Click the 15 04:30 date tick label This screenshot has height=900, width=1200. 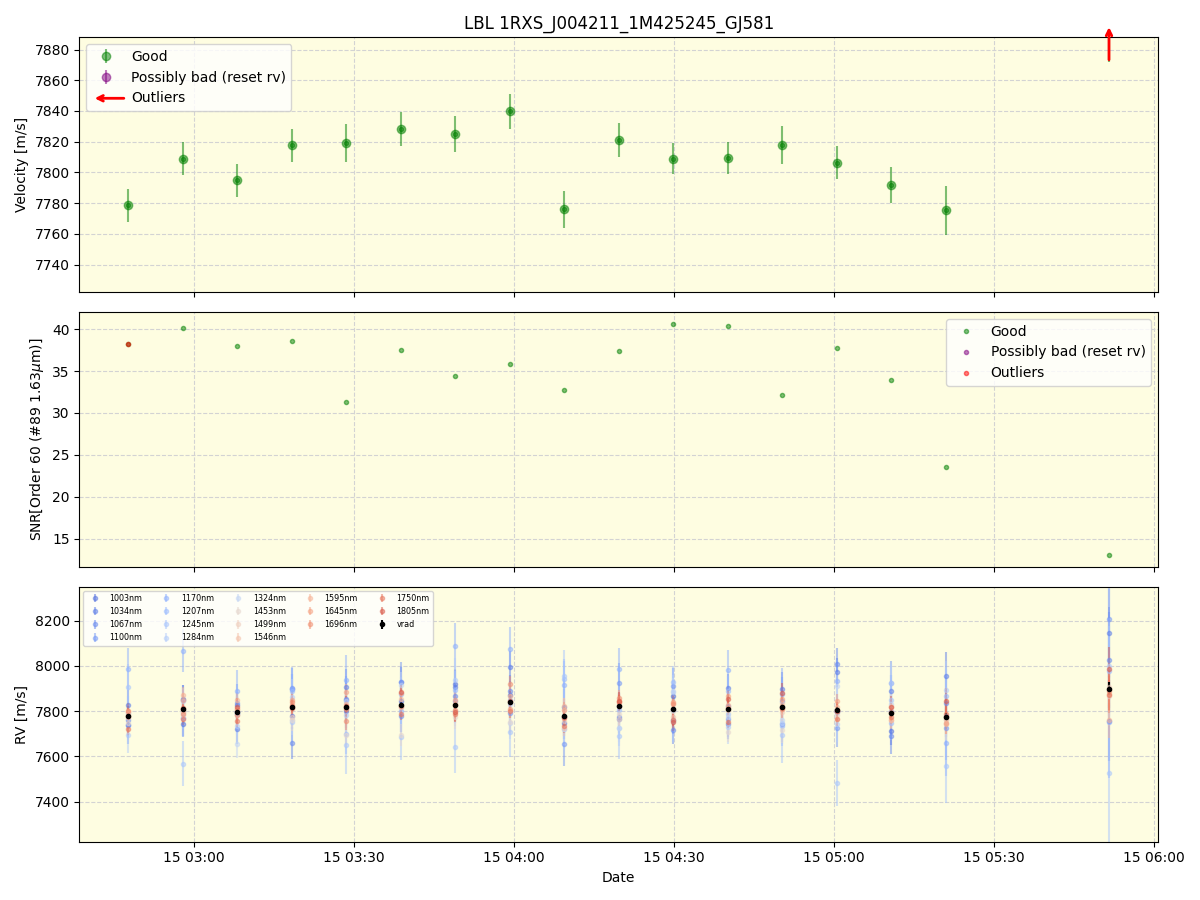tap(674, 857)
